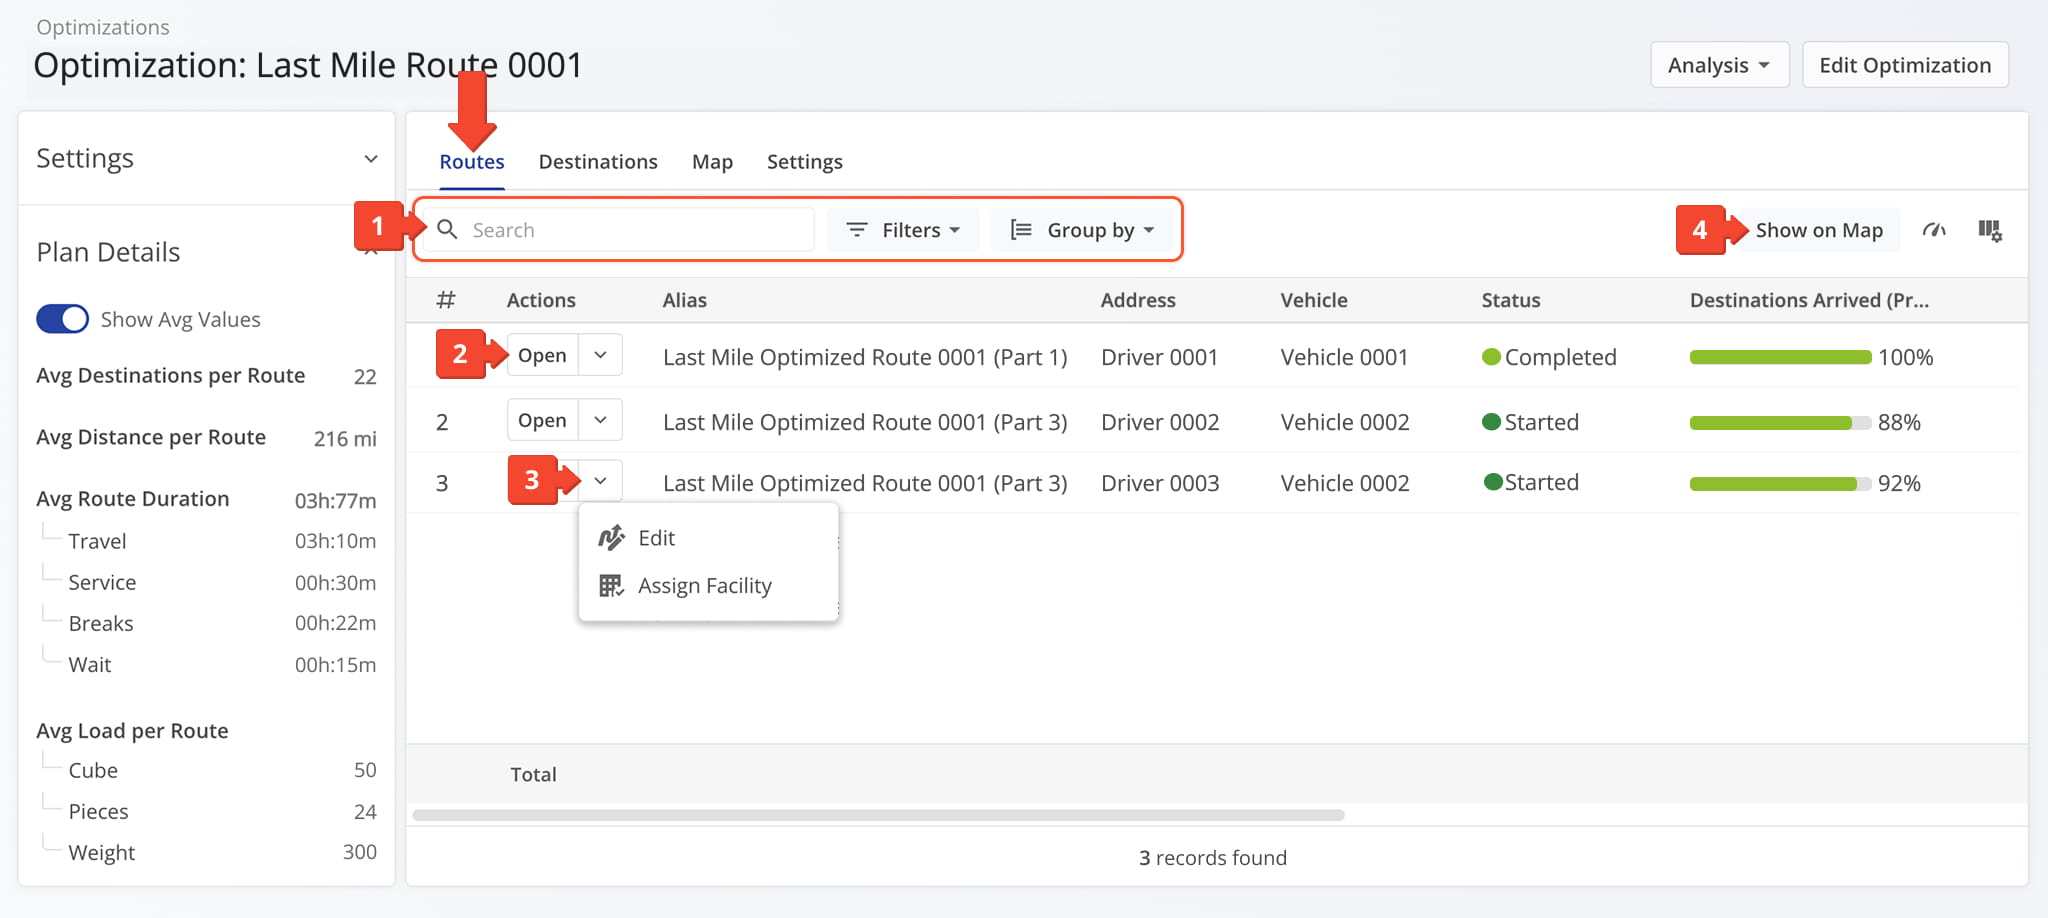Switch to the Routes tab
The height and width of the screenshot is (918, 2048).
472,162
